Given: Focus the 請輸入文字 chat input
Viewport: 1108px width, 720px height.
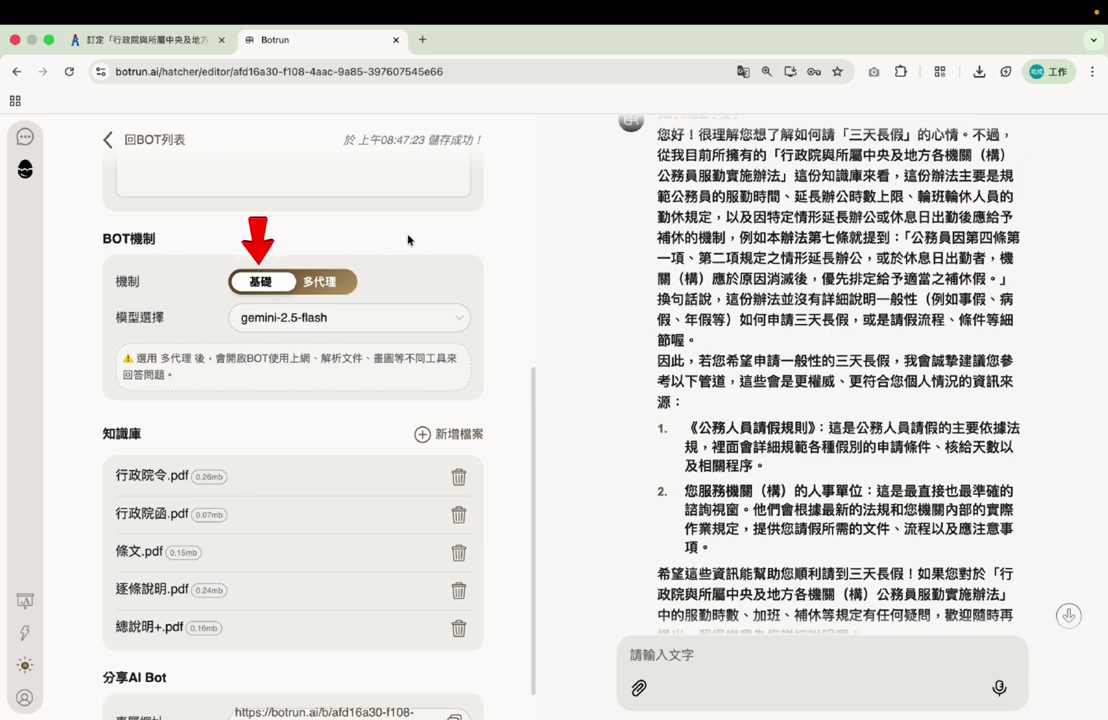Looking at the screenshot, I should point(822,655).
